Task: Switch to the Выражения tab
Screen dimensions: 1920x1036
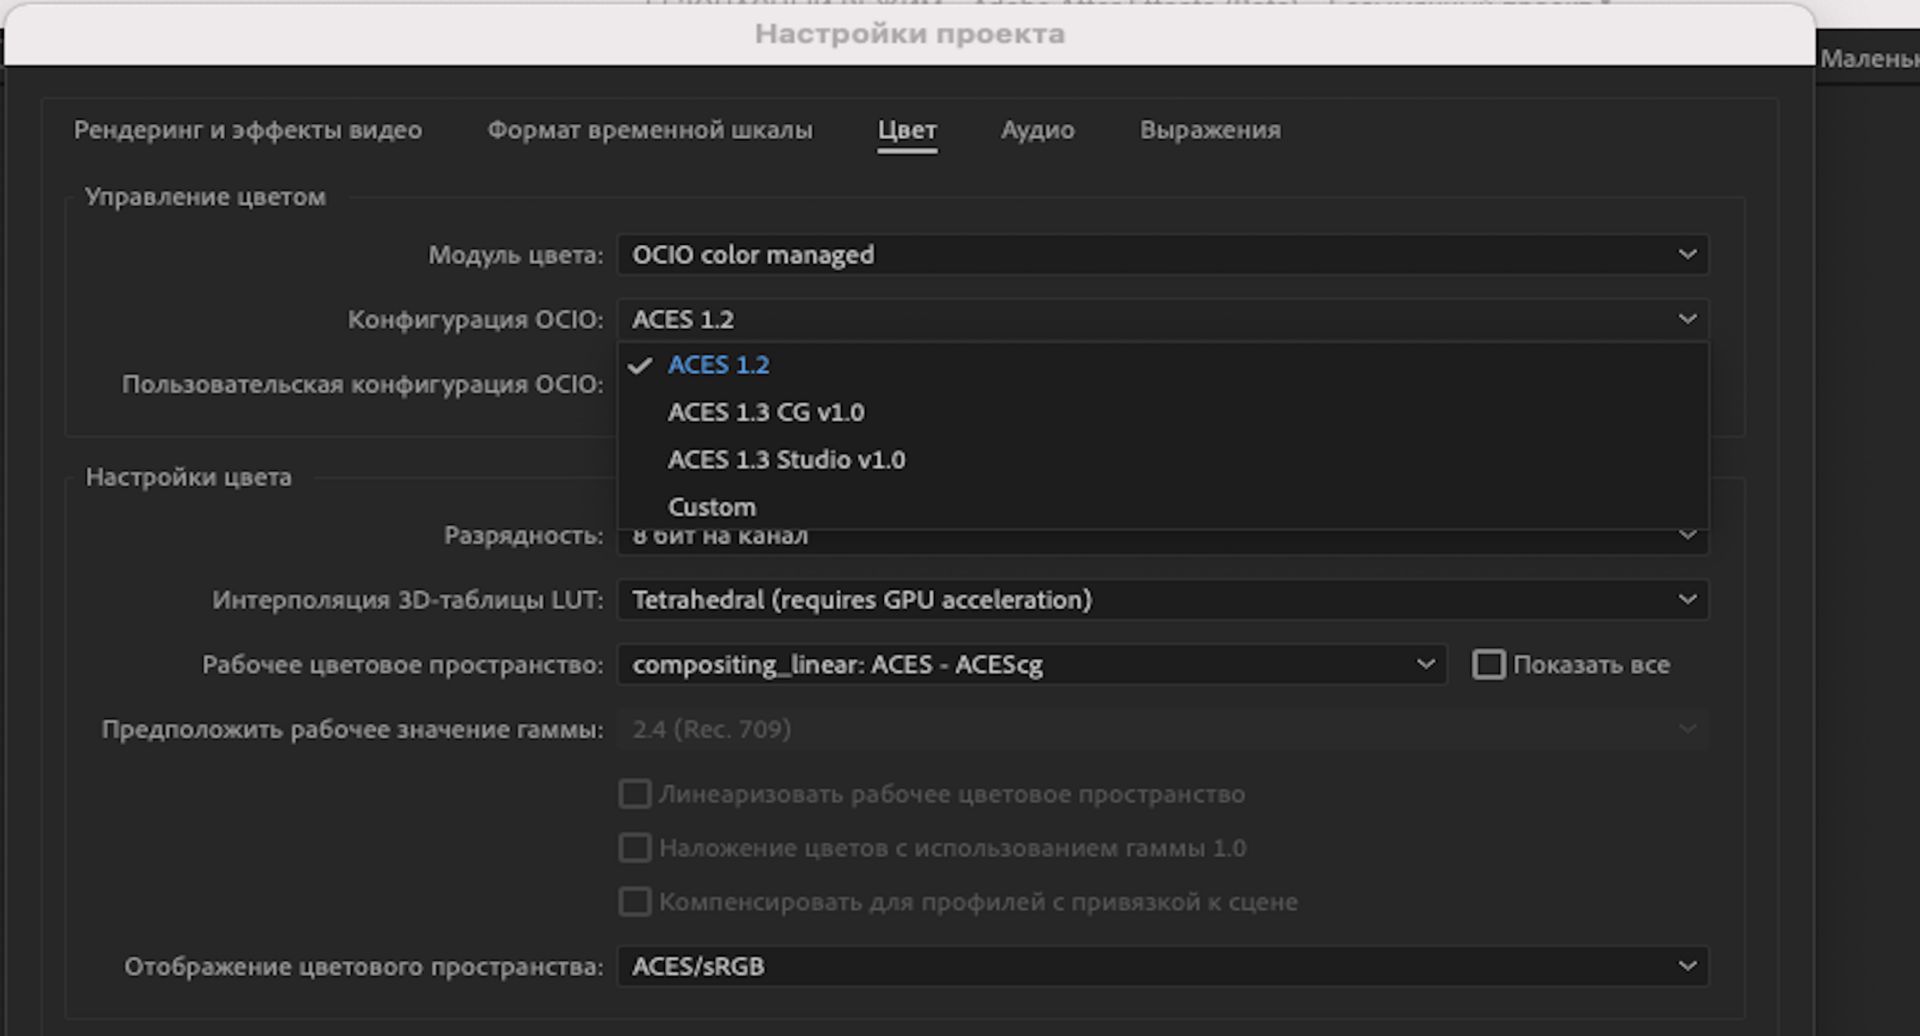Action: coord(1209,130)
